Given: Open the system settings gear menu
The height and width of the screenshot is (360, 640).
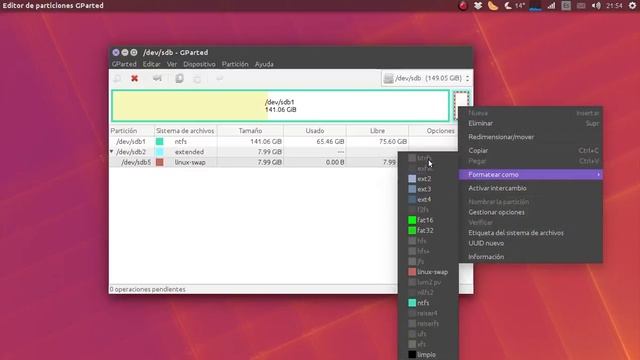Looking at the screenshot, I should pyautogui.click(x=632, y=5).
